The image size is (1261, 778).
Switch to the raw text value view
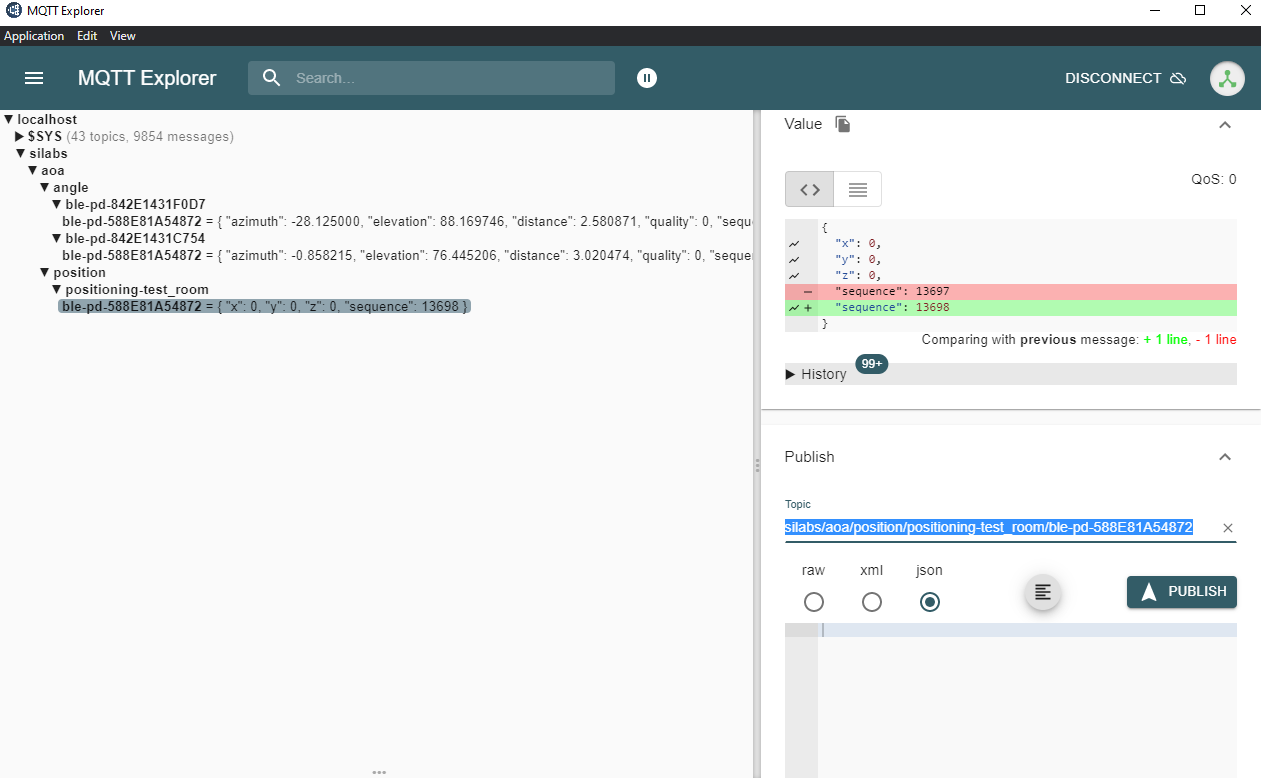coord(857,189)
